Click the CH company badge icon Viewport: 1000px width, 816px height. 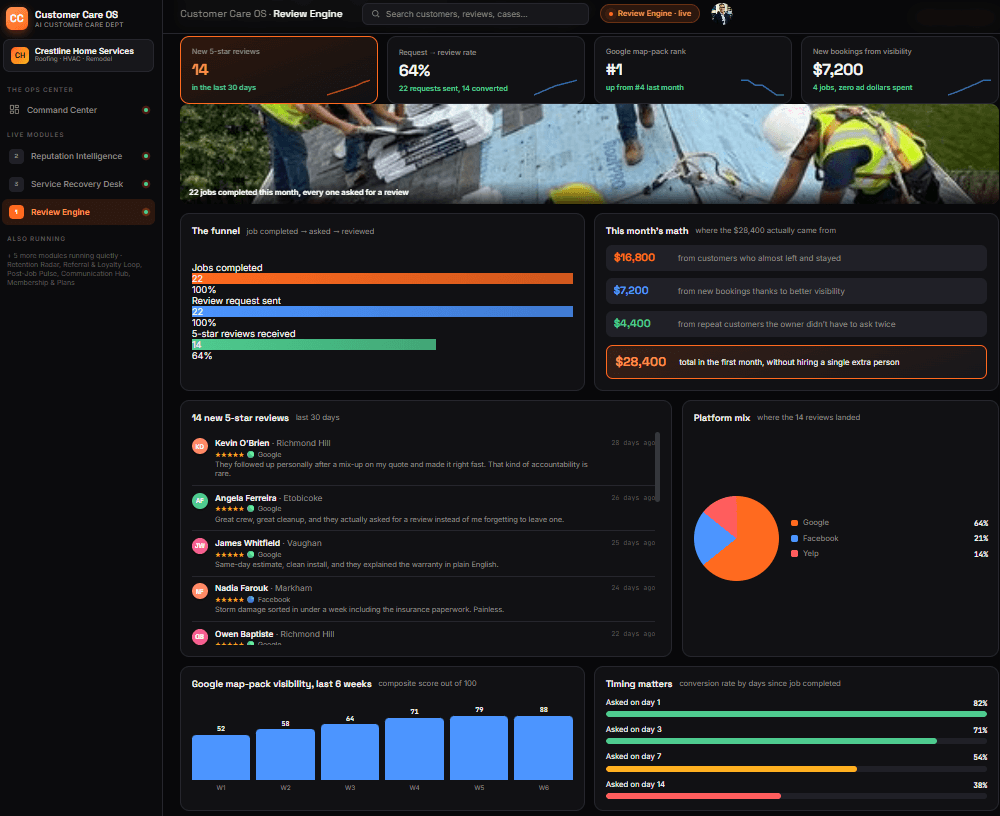coord(20,55)
